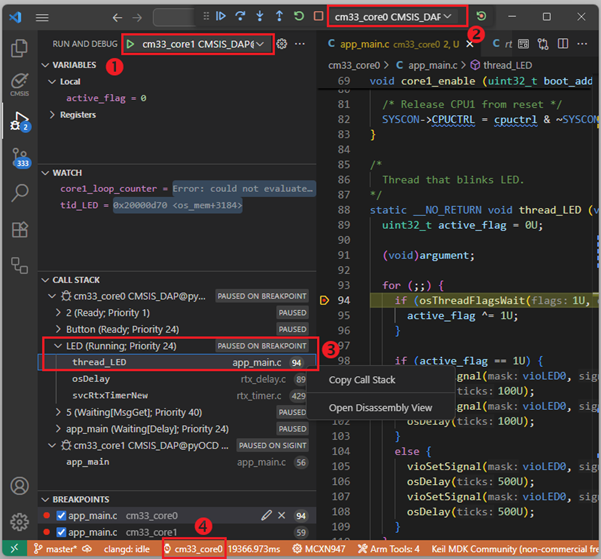Screen dimensions: 601x559
Task: Stop debugging with the red square
Action: click(318, 17)
